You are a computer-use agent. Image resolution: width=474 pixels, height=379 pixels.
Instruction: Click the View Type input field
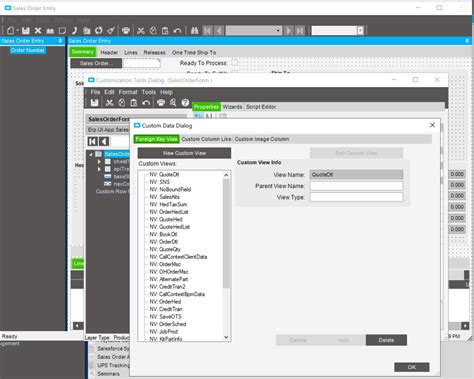[356, 197]
